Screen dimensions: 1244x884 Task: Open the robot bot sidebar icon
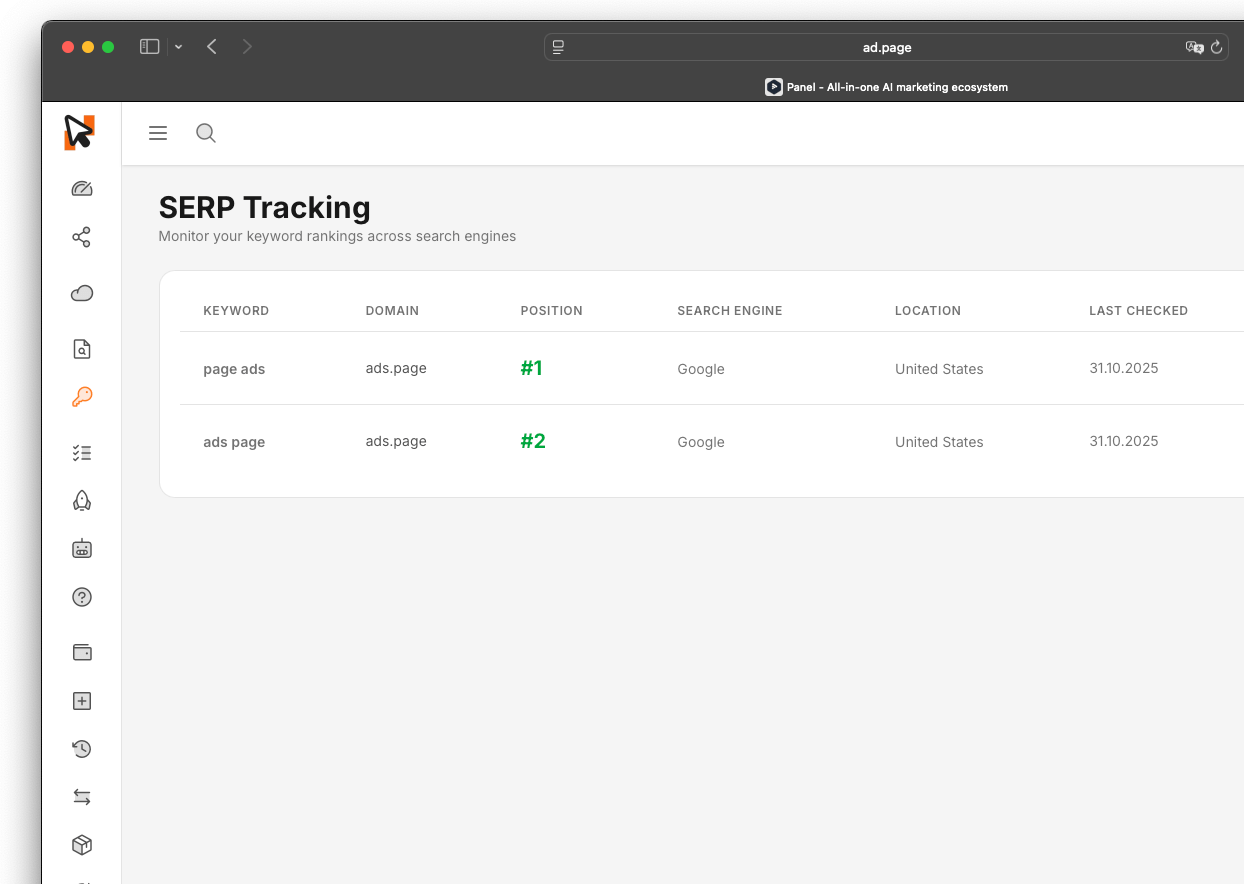82,548
